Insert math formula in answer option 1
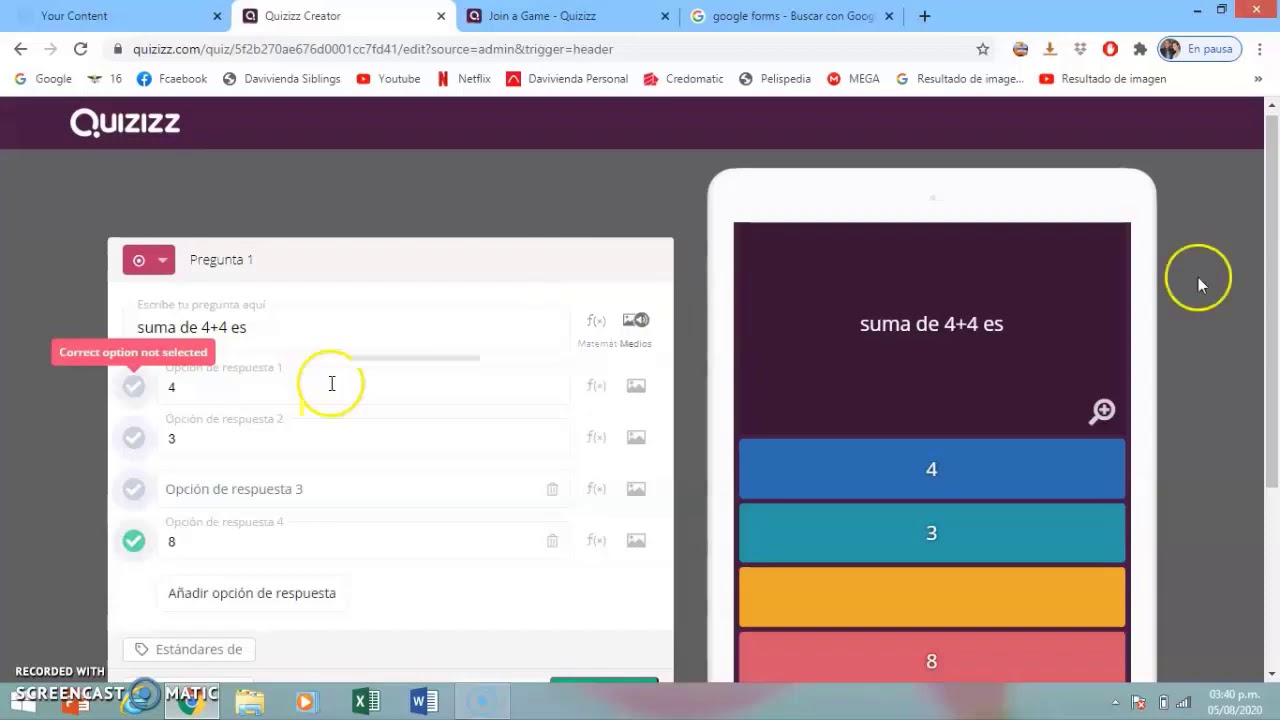The width and height of the screenshot is (1280, 720). click(x=596, y=386)
